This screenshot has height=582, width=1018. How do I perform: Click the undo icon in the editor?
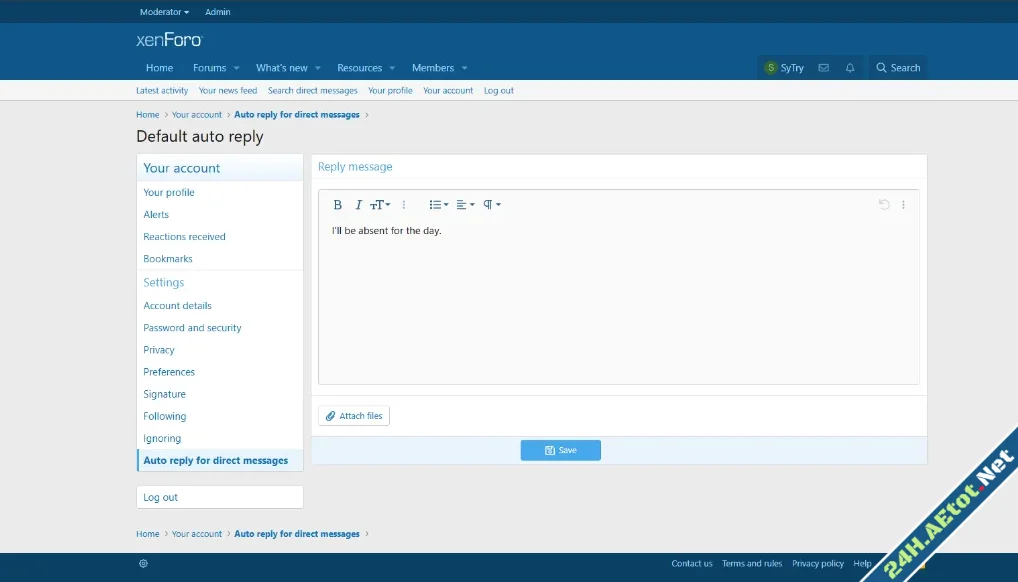click(884, 205)
